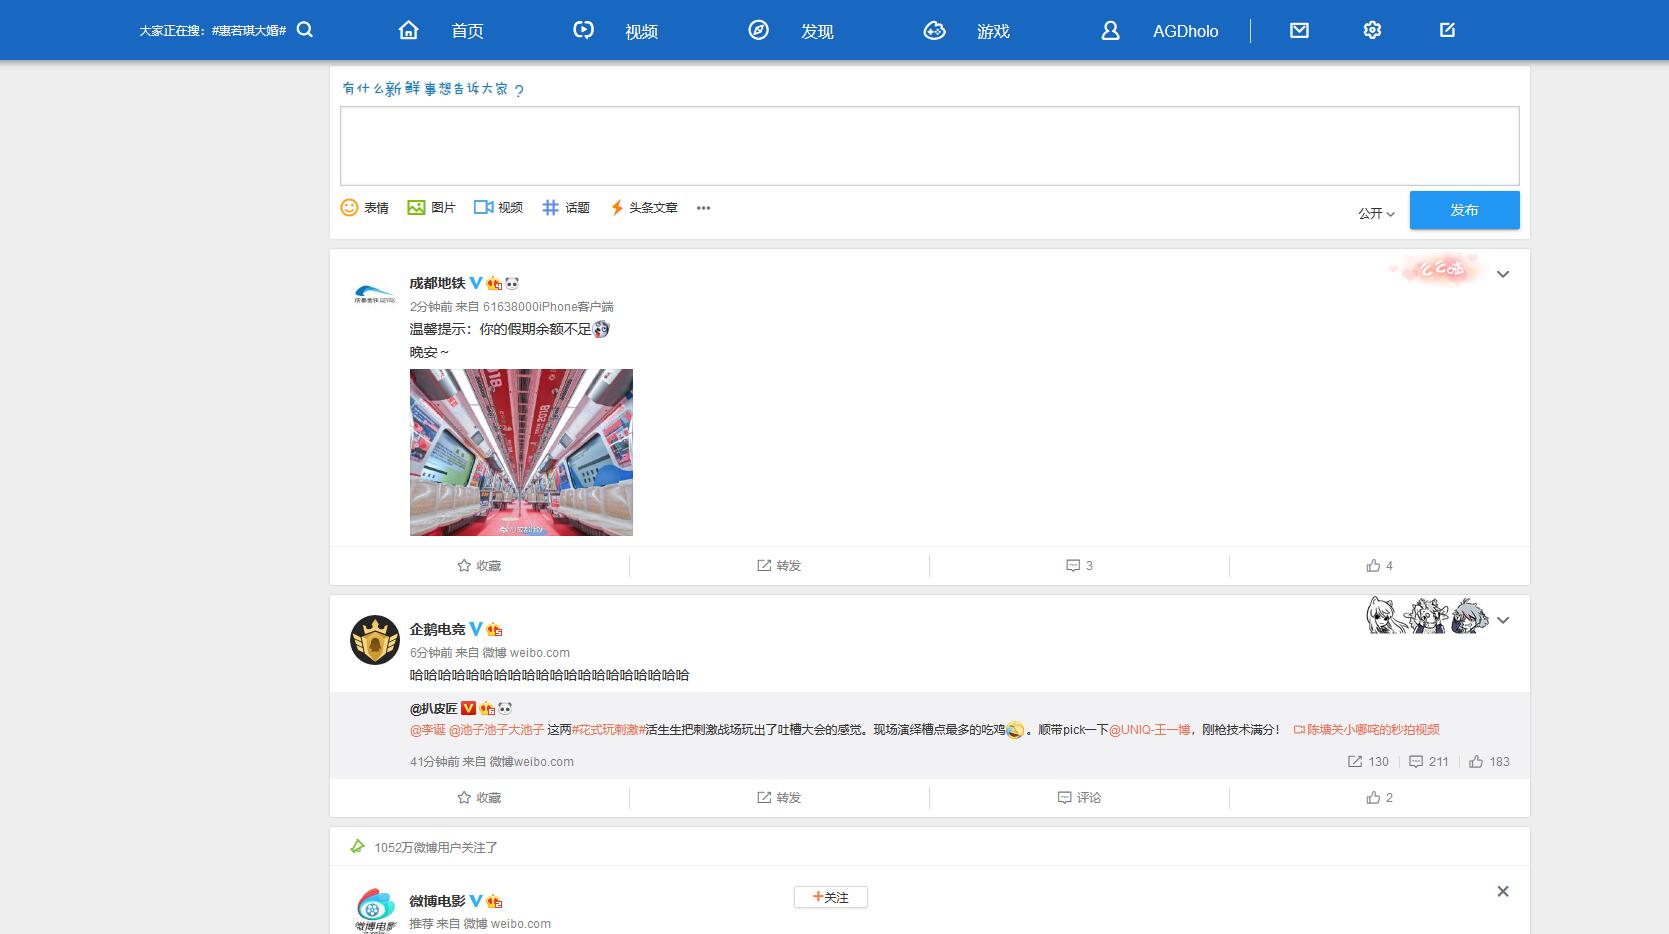
Task: Open the 公开 visibility dropdown
Action: (1374, 212)
